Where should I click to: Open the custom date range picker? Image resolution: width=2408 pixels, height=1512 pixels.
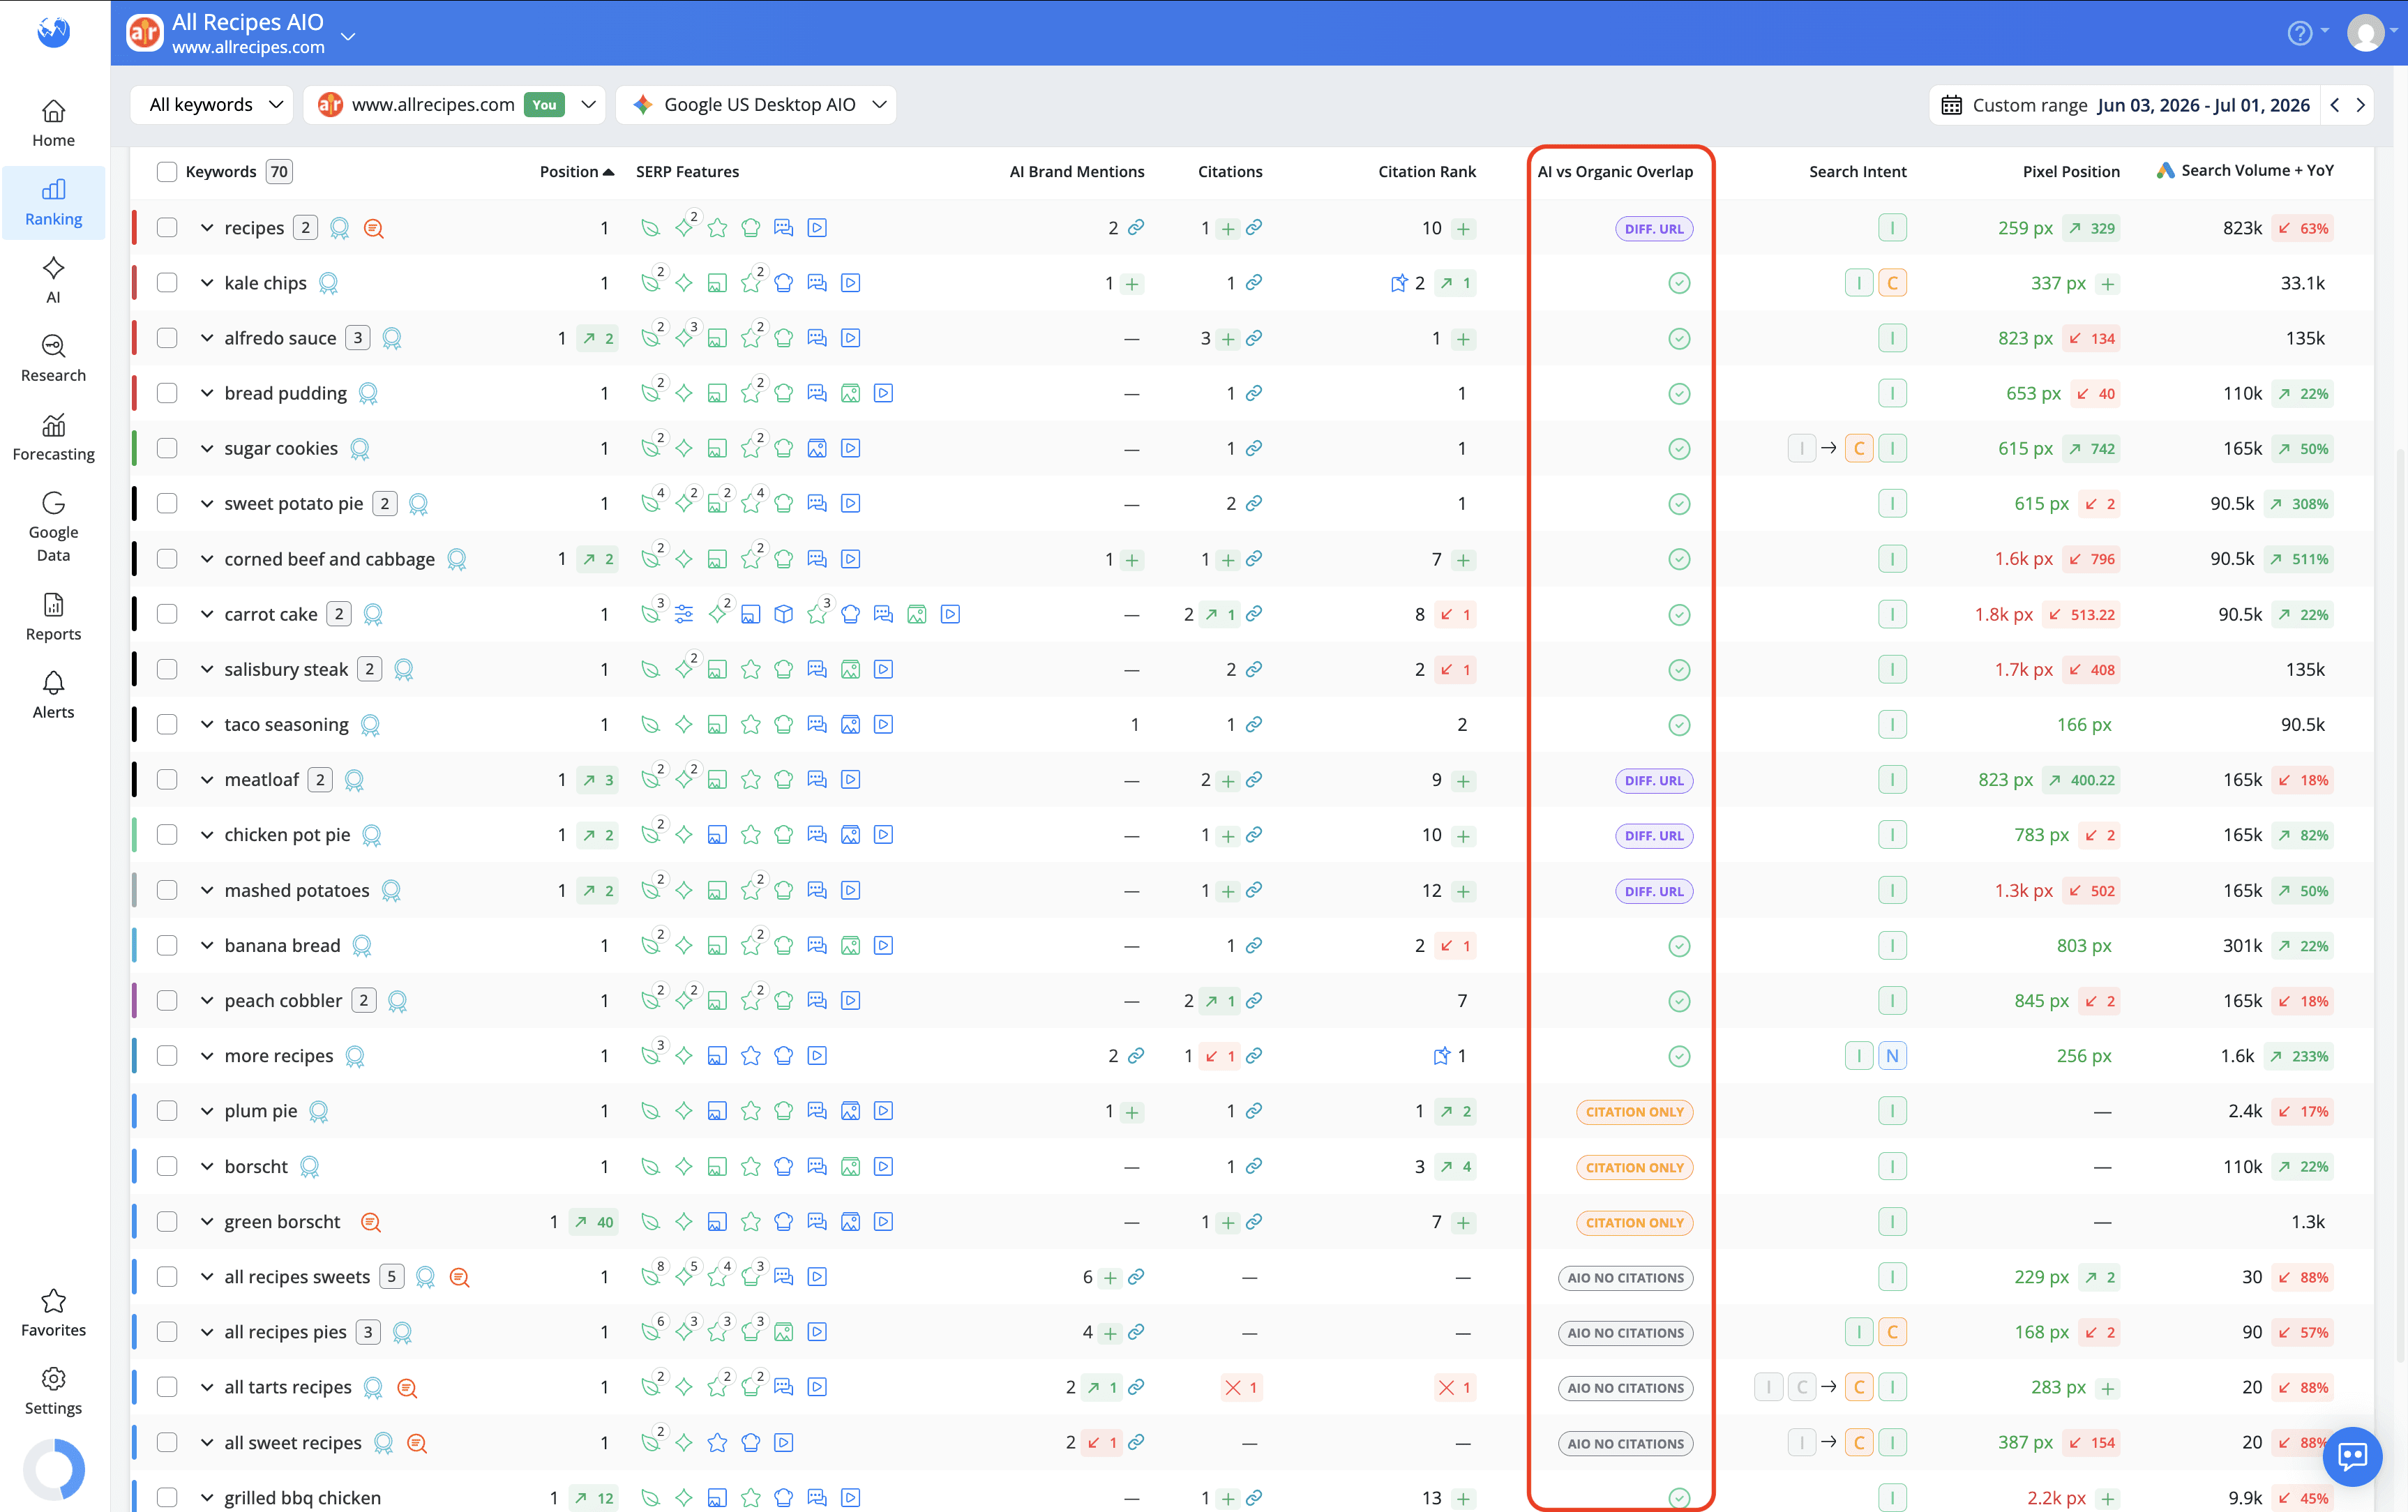pyautogui.click(x=2126, y=105)
